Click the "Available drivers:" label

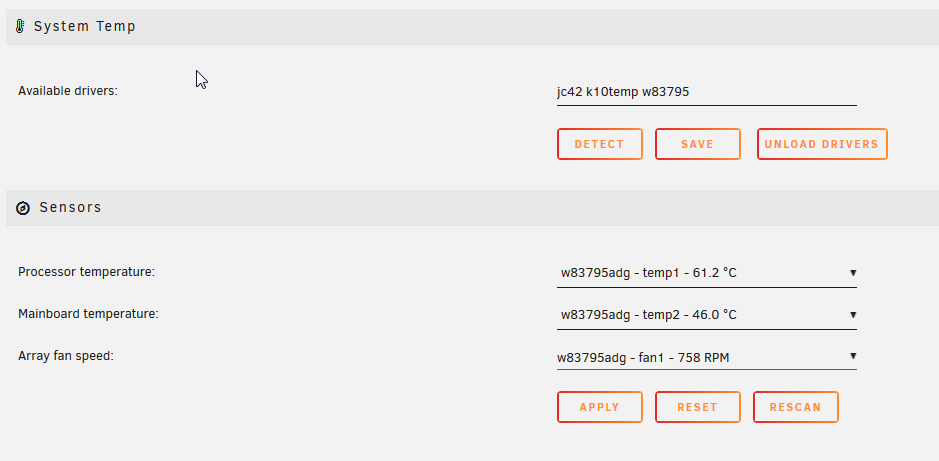point(68,91)
